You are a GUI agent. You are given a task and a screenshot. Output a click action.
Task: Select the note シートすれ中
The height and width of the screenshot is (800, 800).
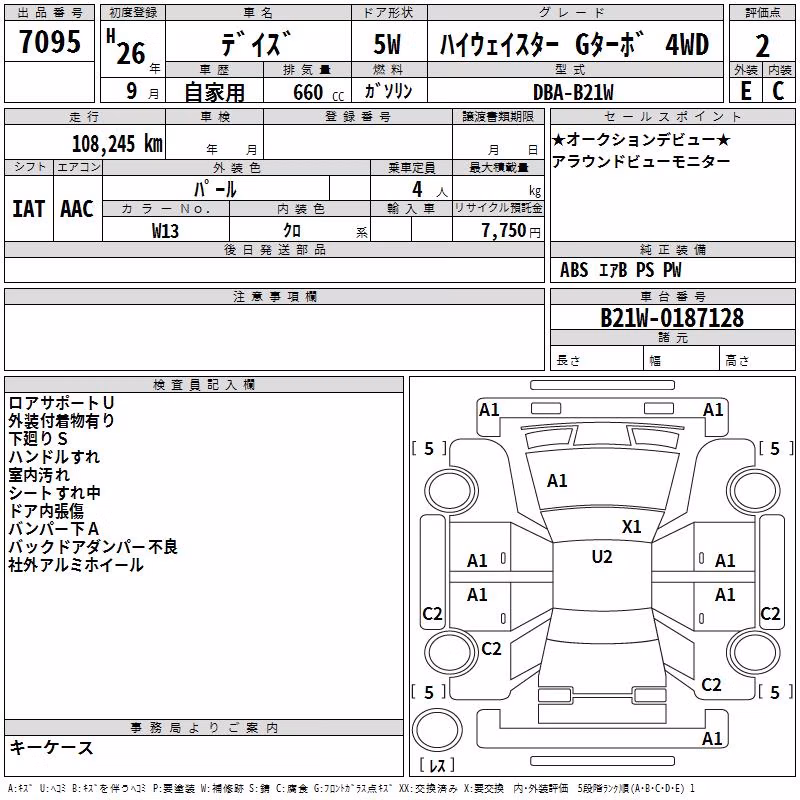click(55, 493)
